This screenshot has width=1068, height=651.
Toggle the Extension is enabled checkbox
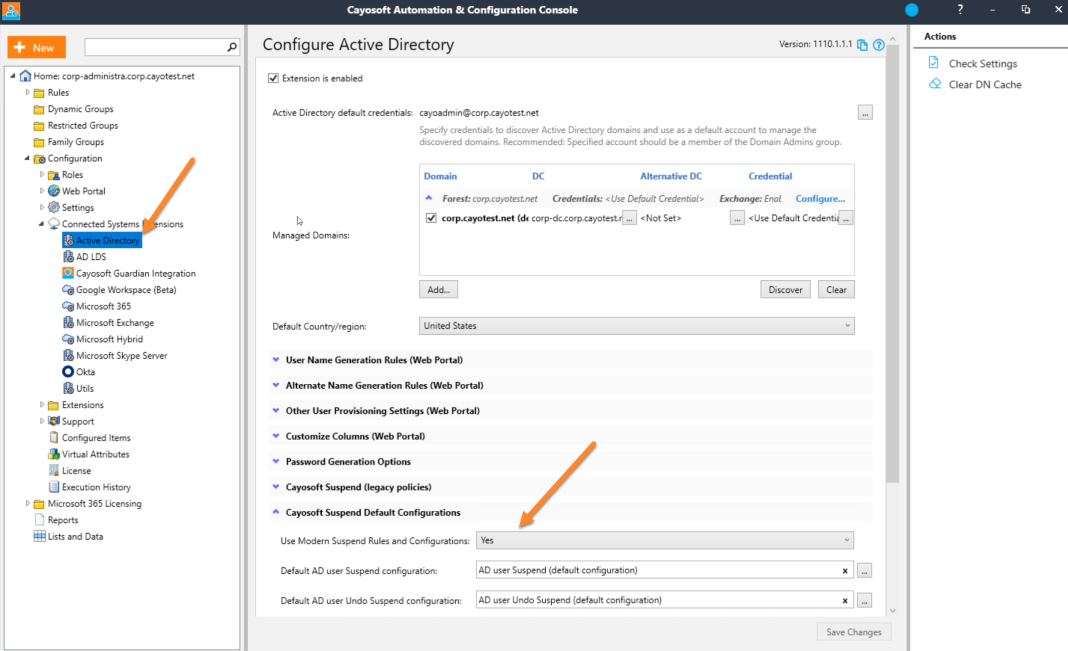click(x=273, y=78)
